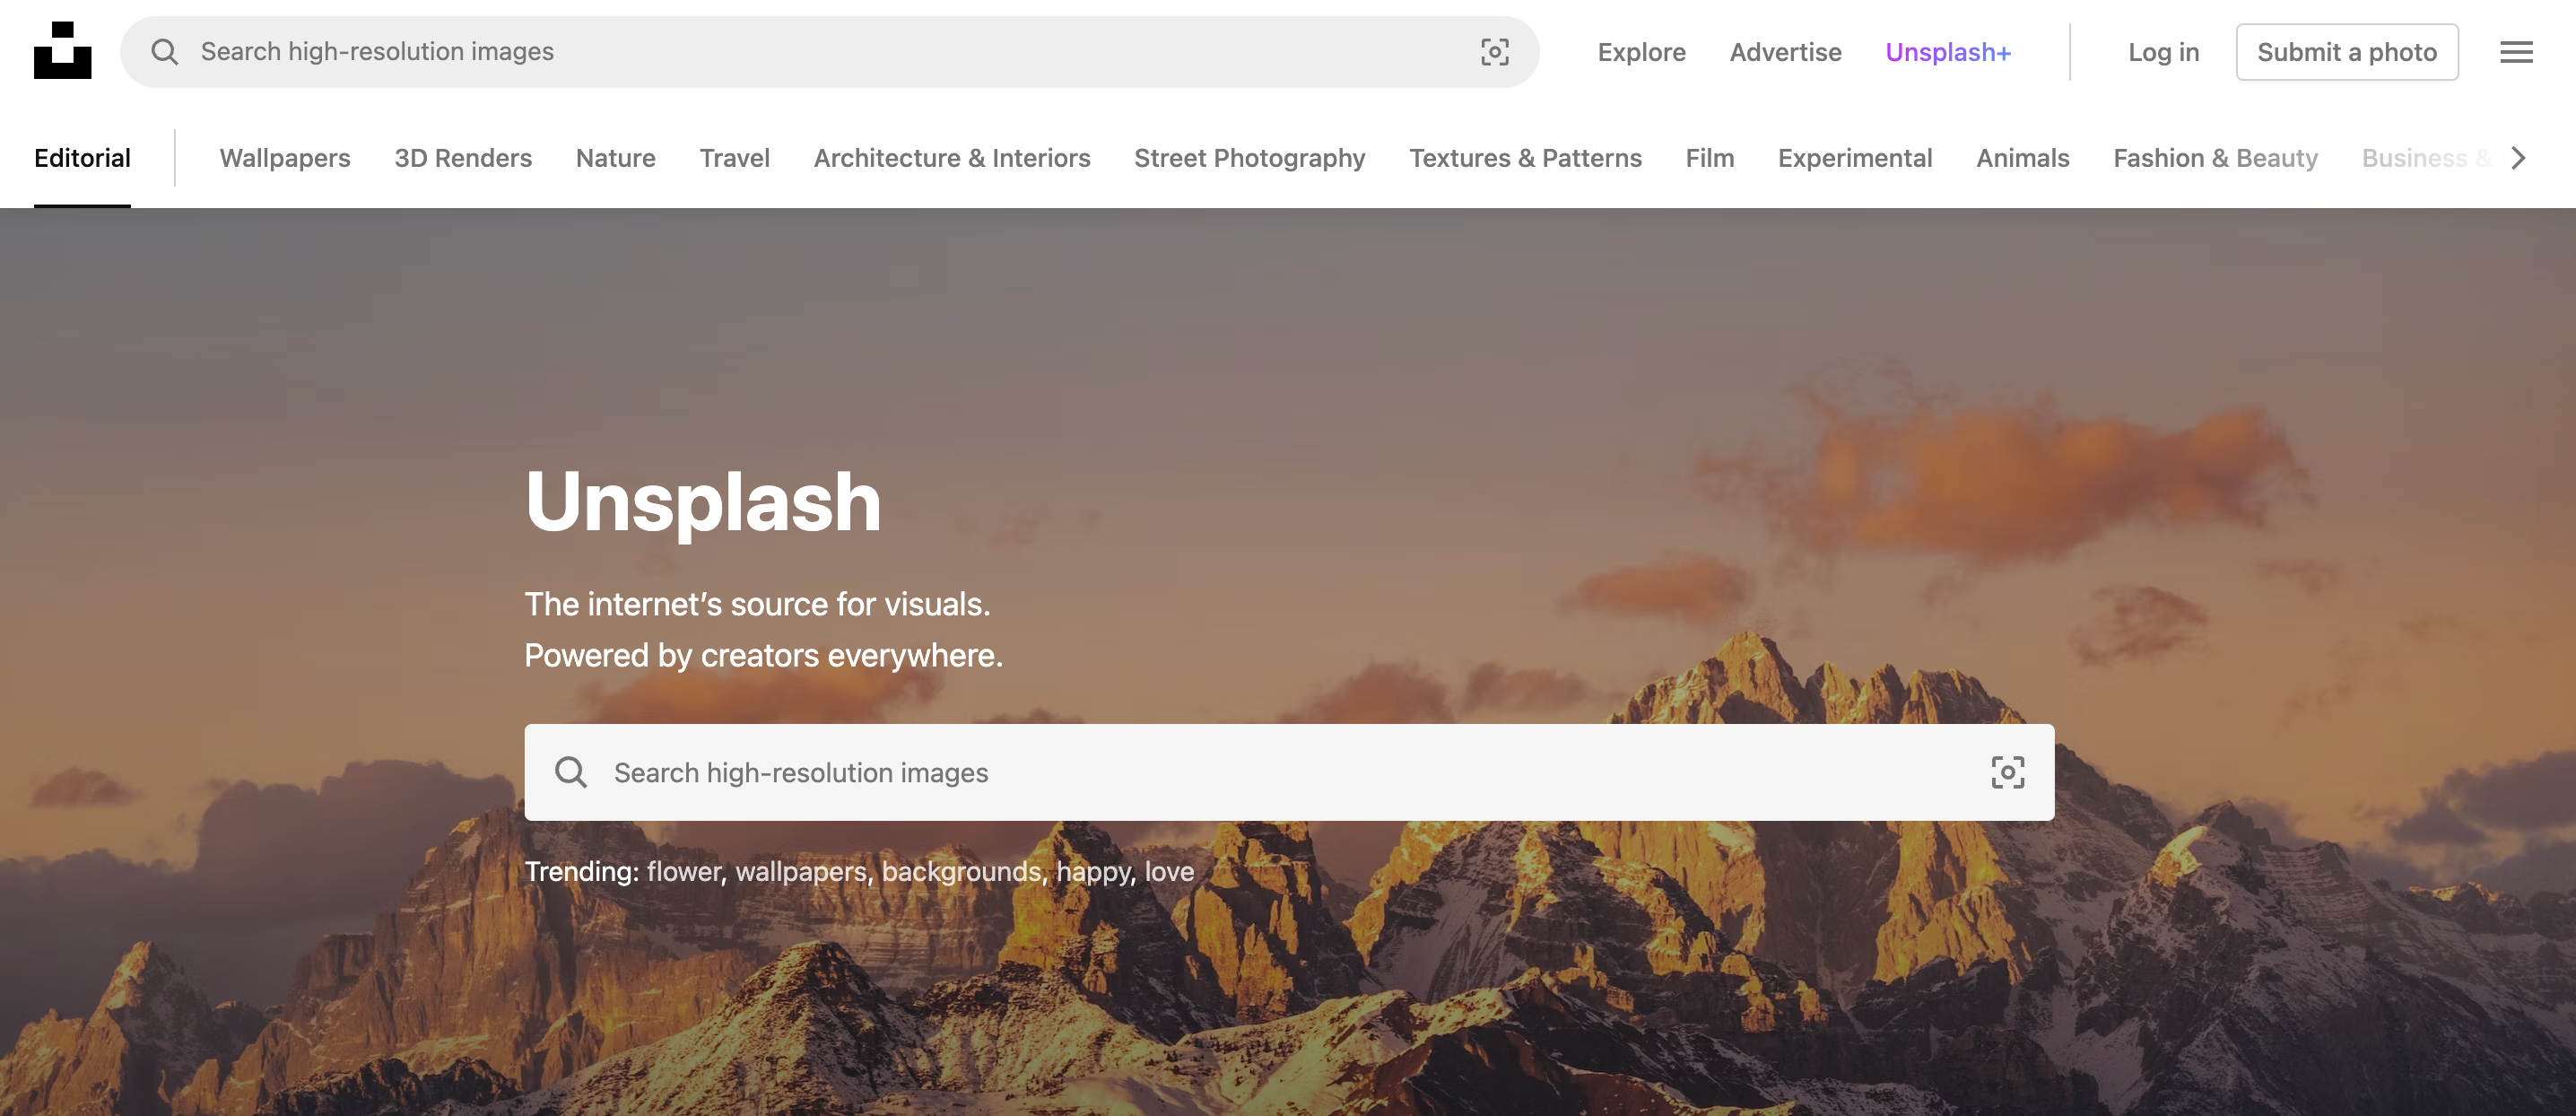Open the Street Photography topic
This screenshot has width=2576, height=1116.
coord(1249,158)
